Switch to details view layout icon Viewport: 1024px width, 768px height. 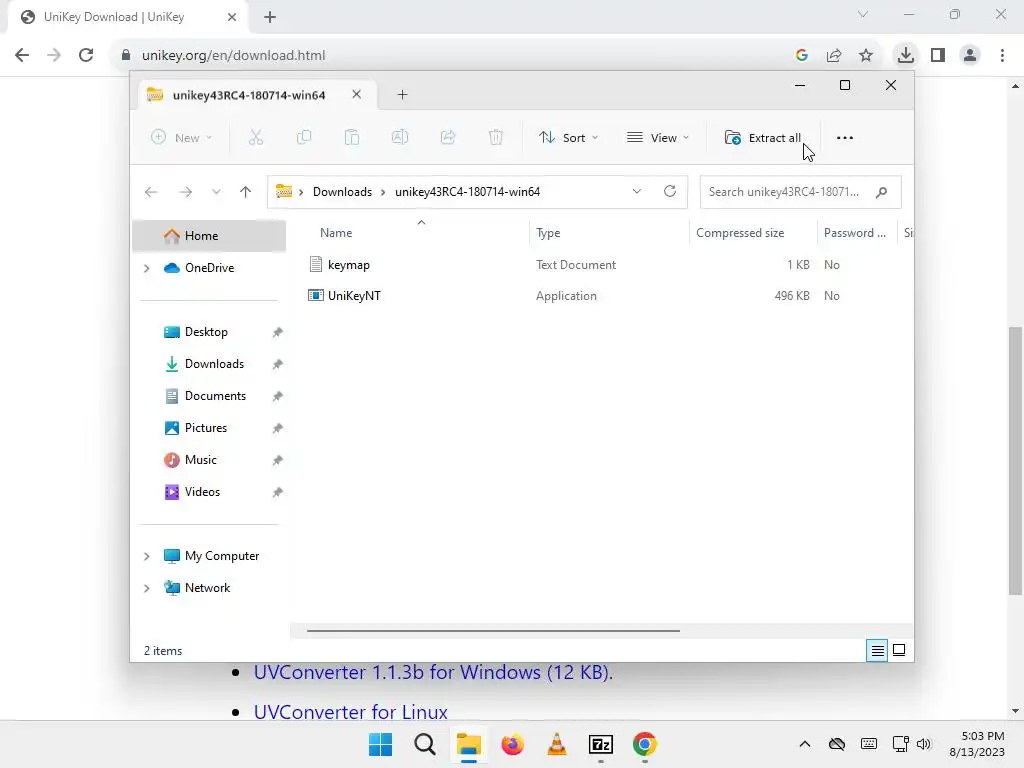click(877, 650)
